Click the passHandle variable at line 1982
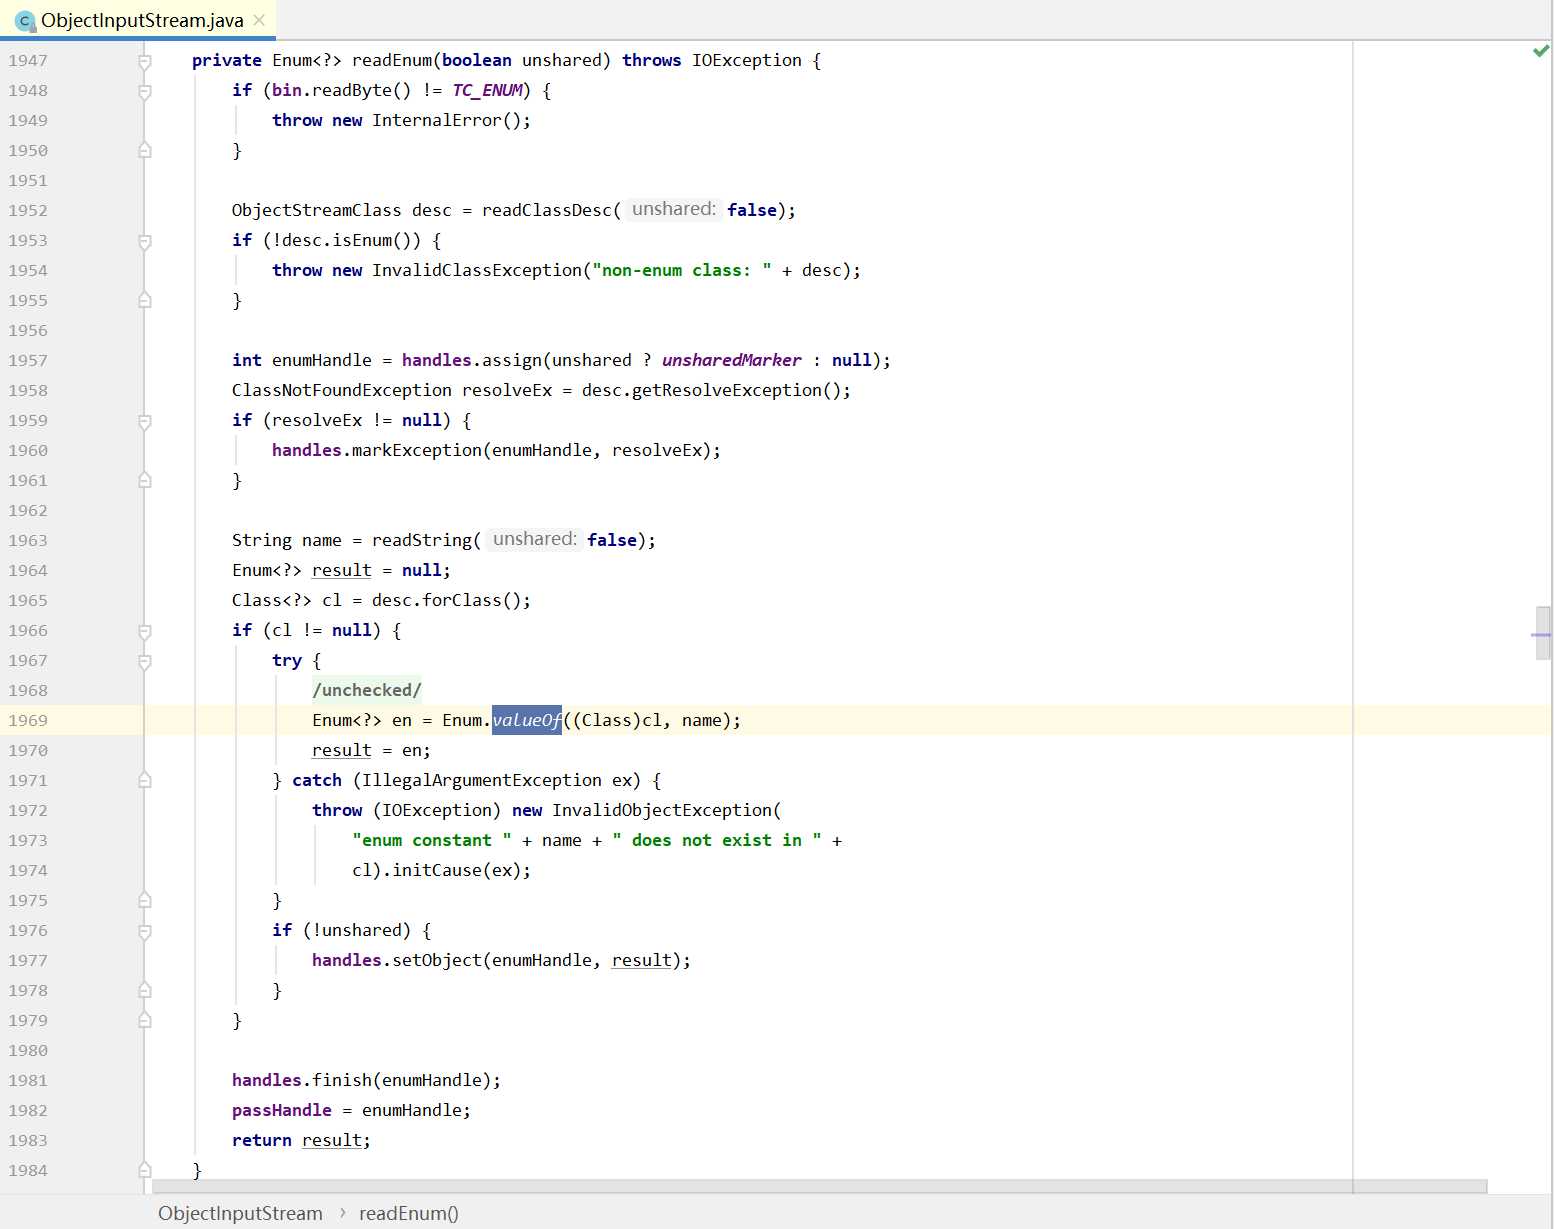 281,1110
